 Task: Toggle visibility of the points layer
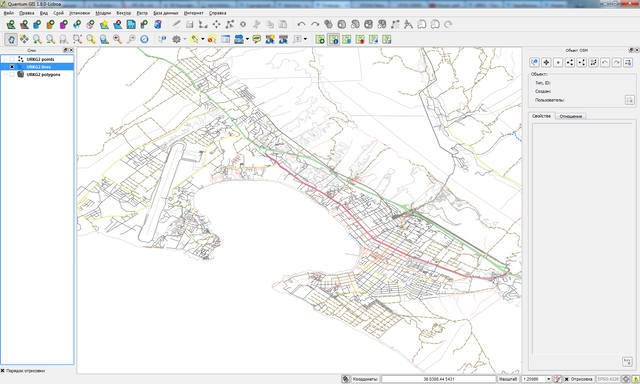click(x=12, y=59)
